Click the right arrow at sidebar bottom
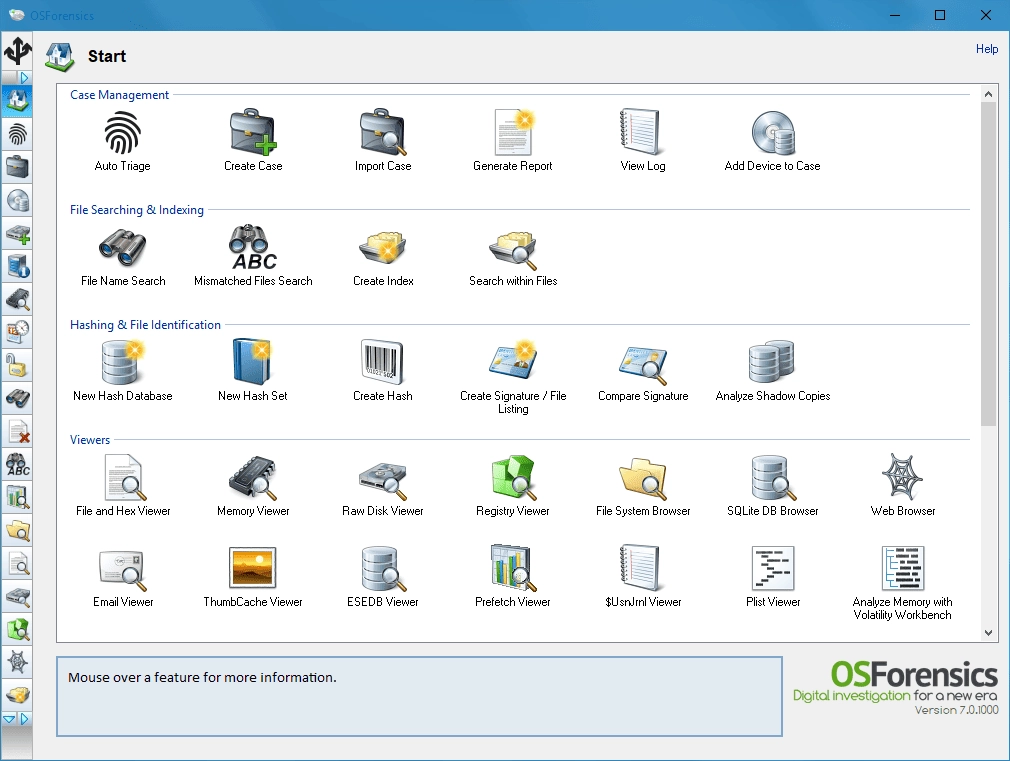This screenshot has width=1010, height=761. pos(24,718)
